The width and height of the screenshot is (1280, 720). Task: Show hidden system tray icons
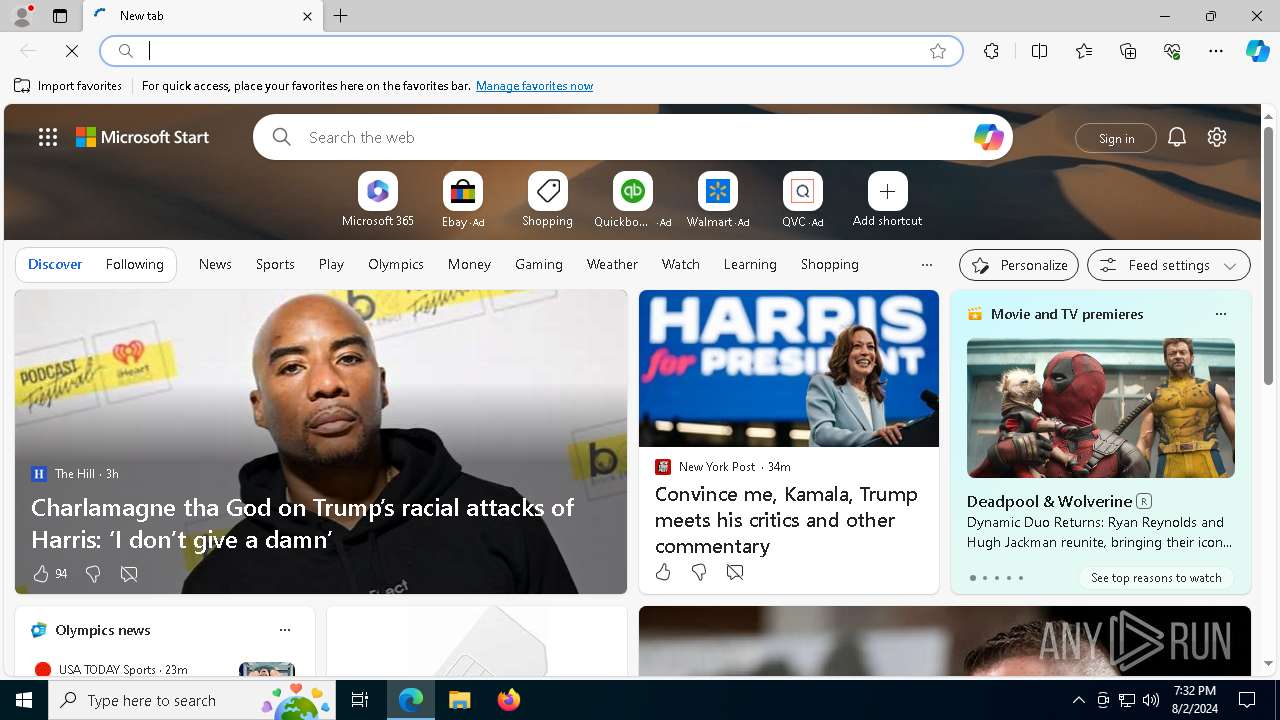1078,700
